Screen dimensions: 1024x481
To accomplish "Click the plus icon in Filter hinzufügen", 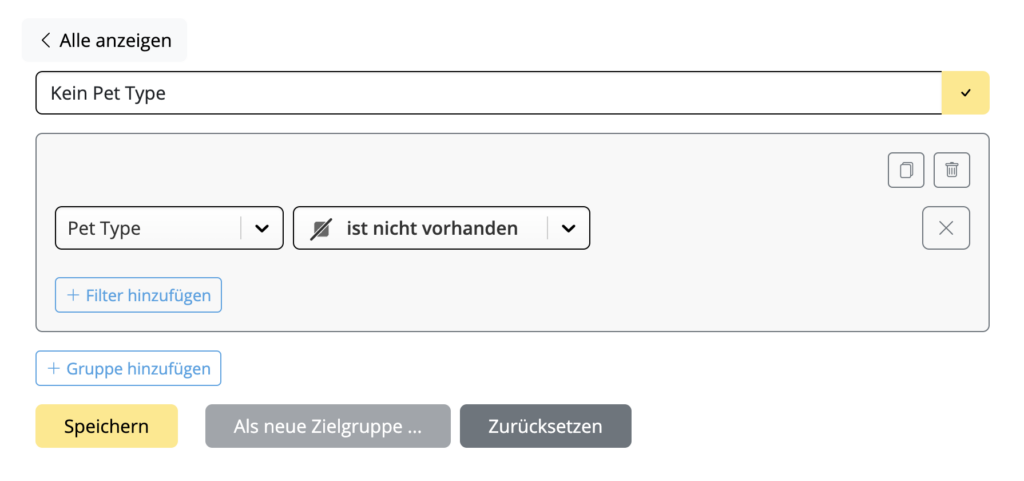I will 72,296.
